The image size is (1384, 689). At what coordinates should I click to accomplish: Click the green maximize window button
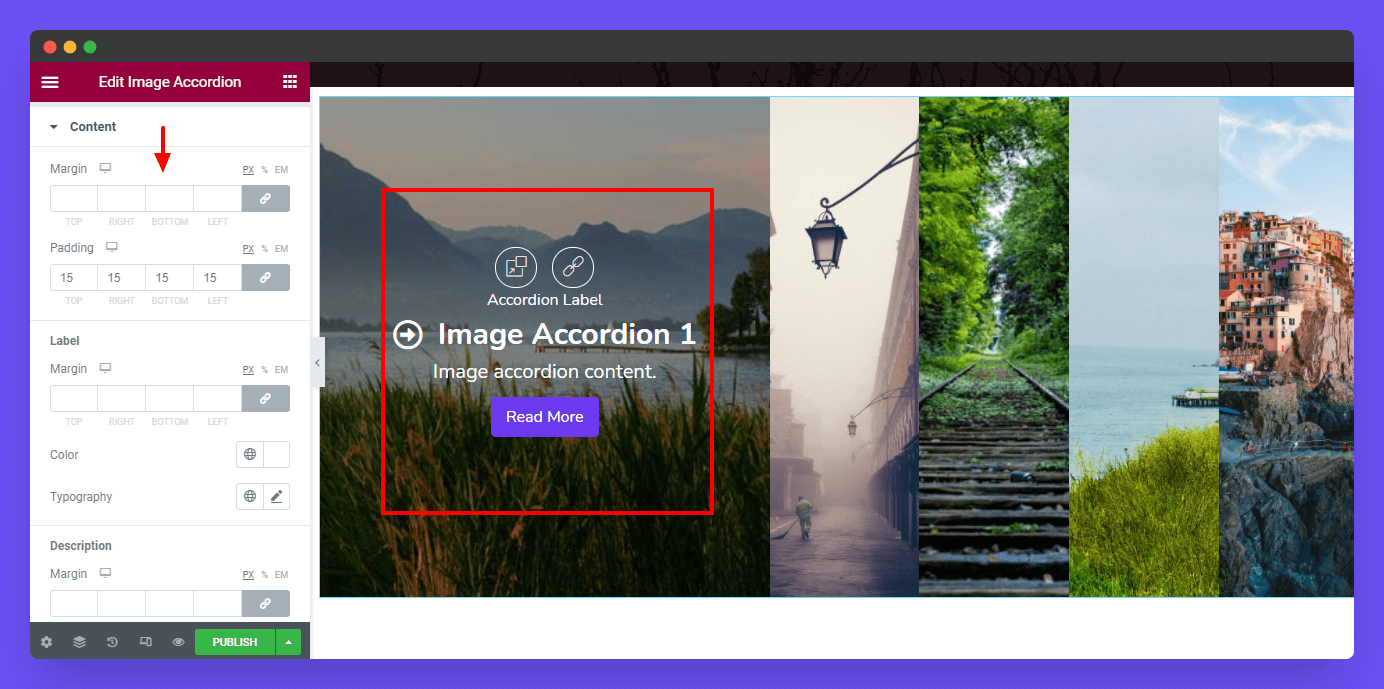click(90, 47)
